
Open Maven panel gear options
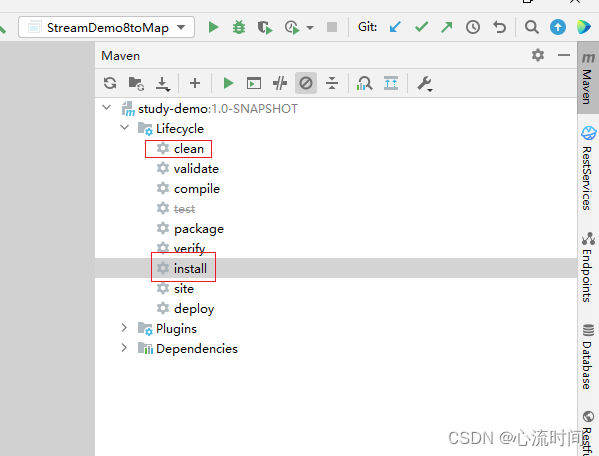point(538,55)
